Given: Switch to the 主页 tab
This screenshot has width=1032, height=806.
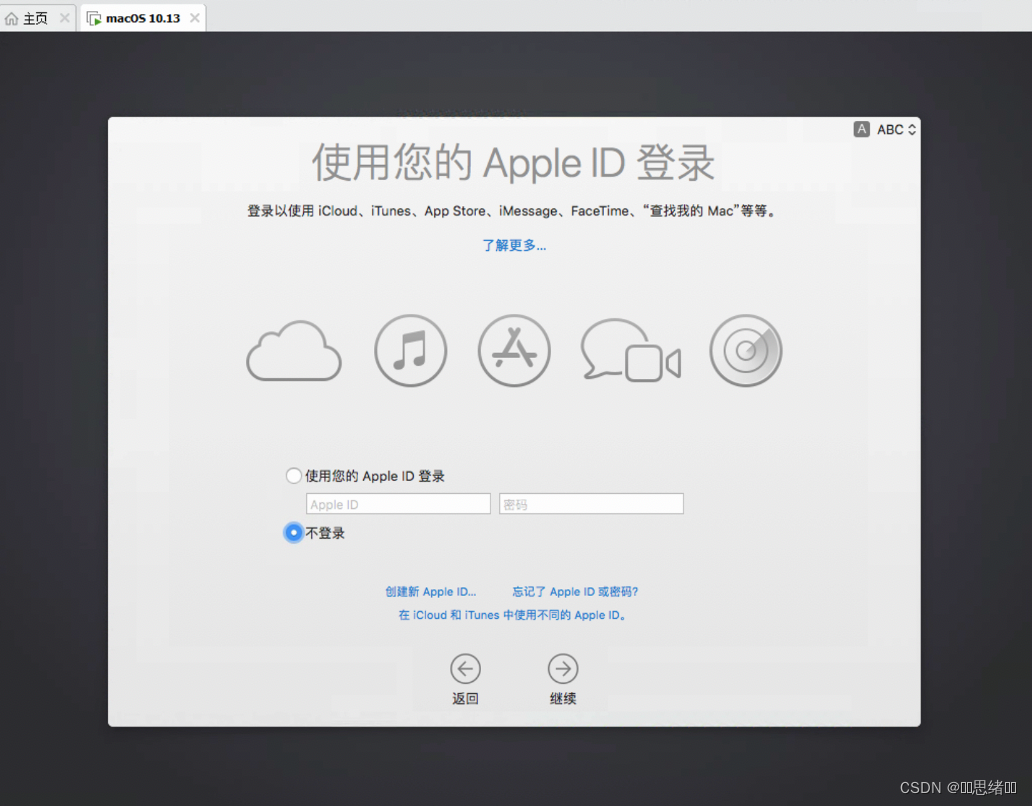Looking at the screenshot, I should coord(36,18).
